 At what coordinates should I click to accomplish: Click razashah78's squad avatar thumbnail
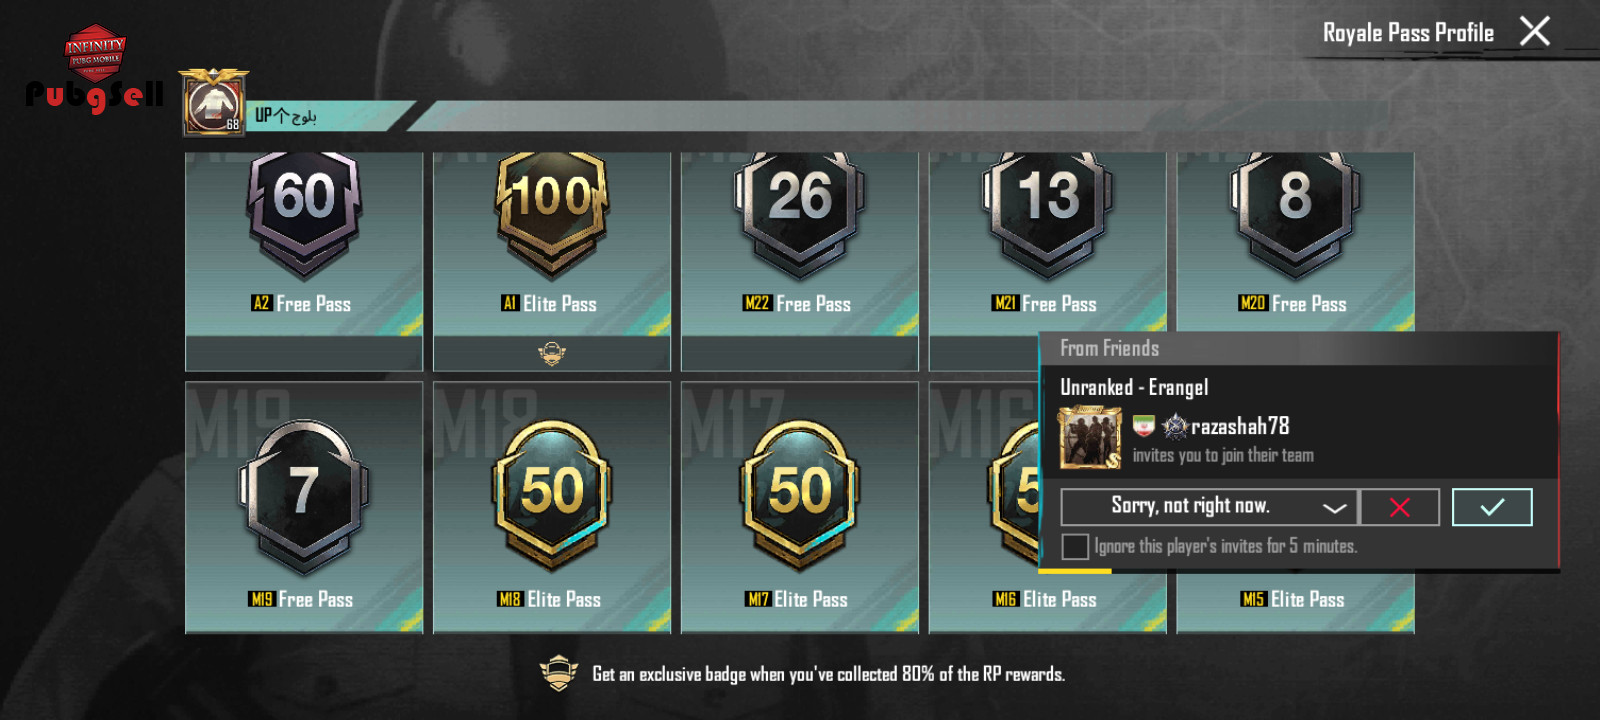tap(1090, 438)
